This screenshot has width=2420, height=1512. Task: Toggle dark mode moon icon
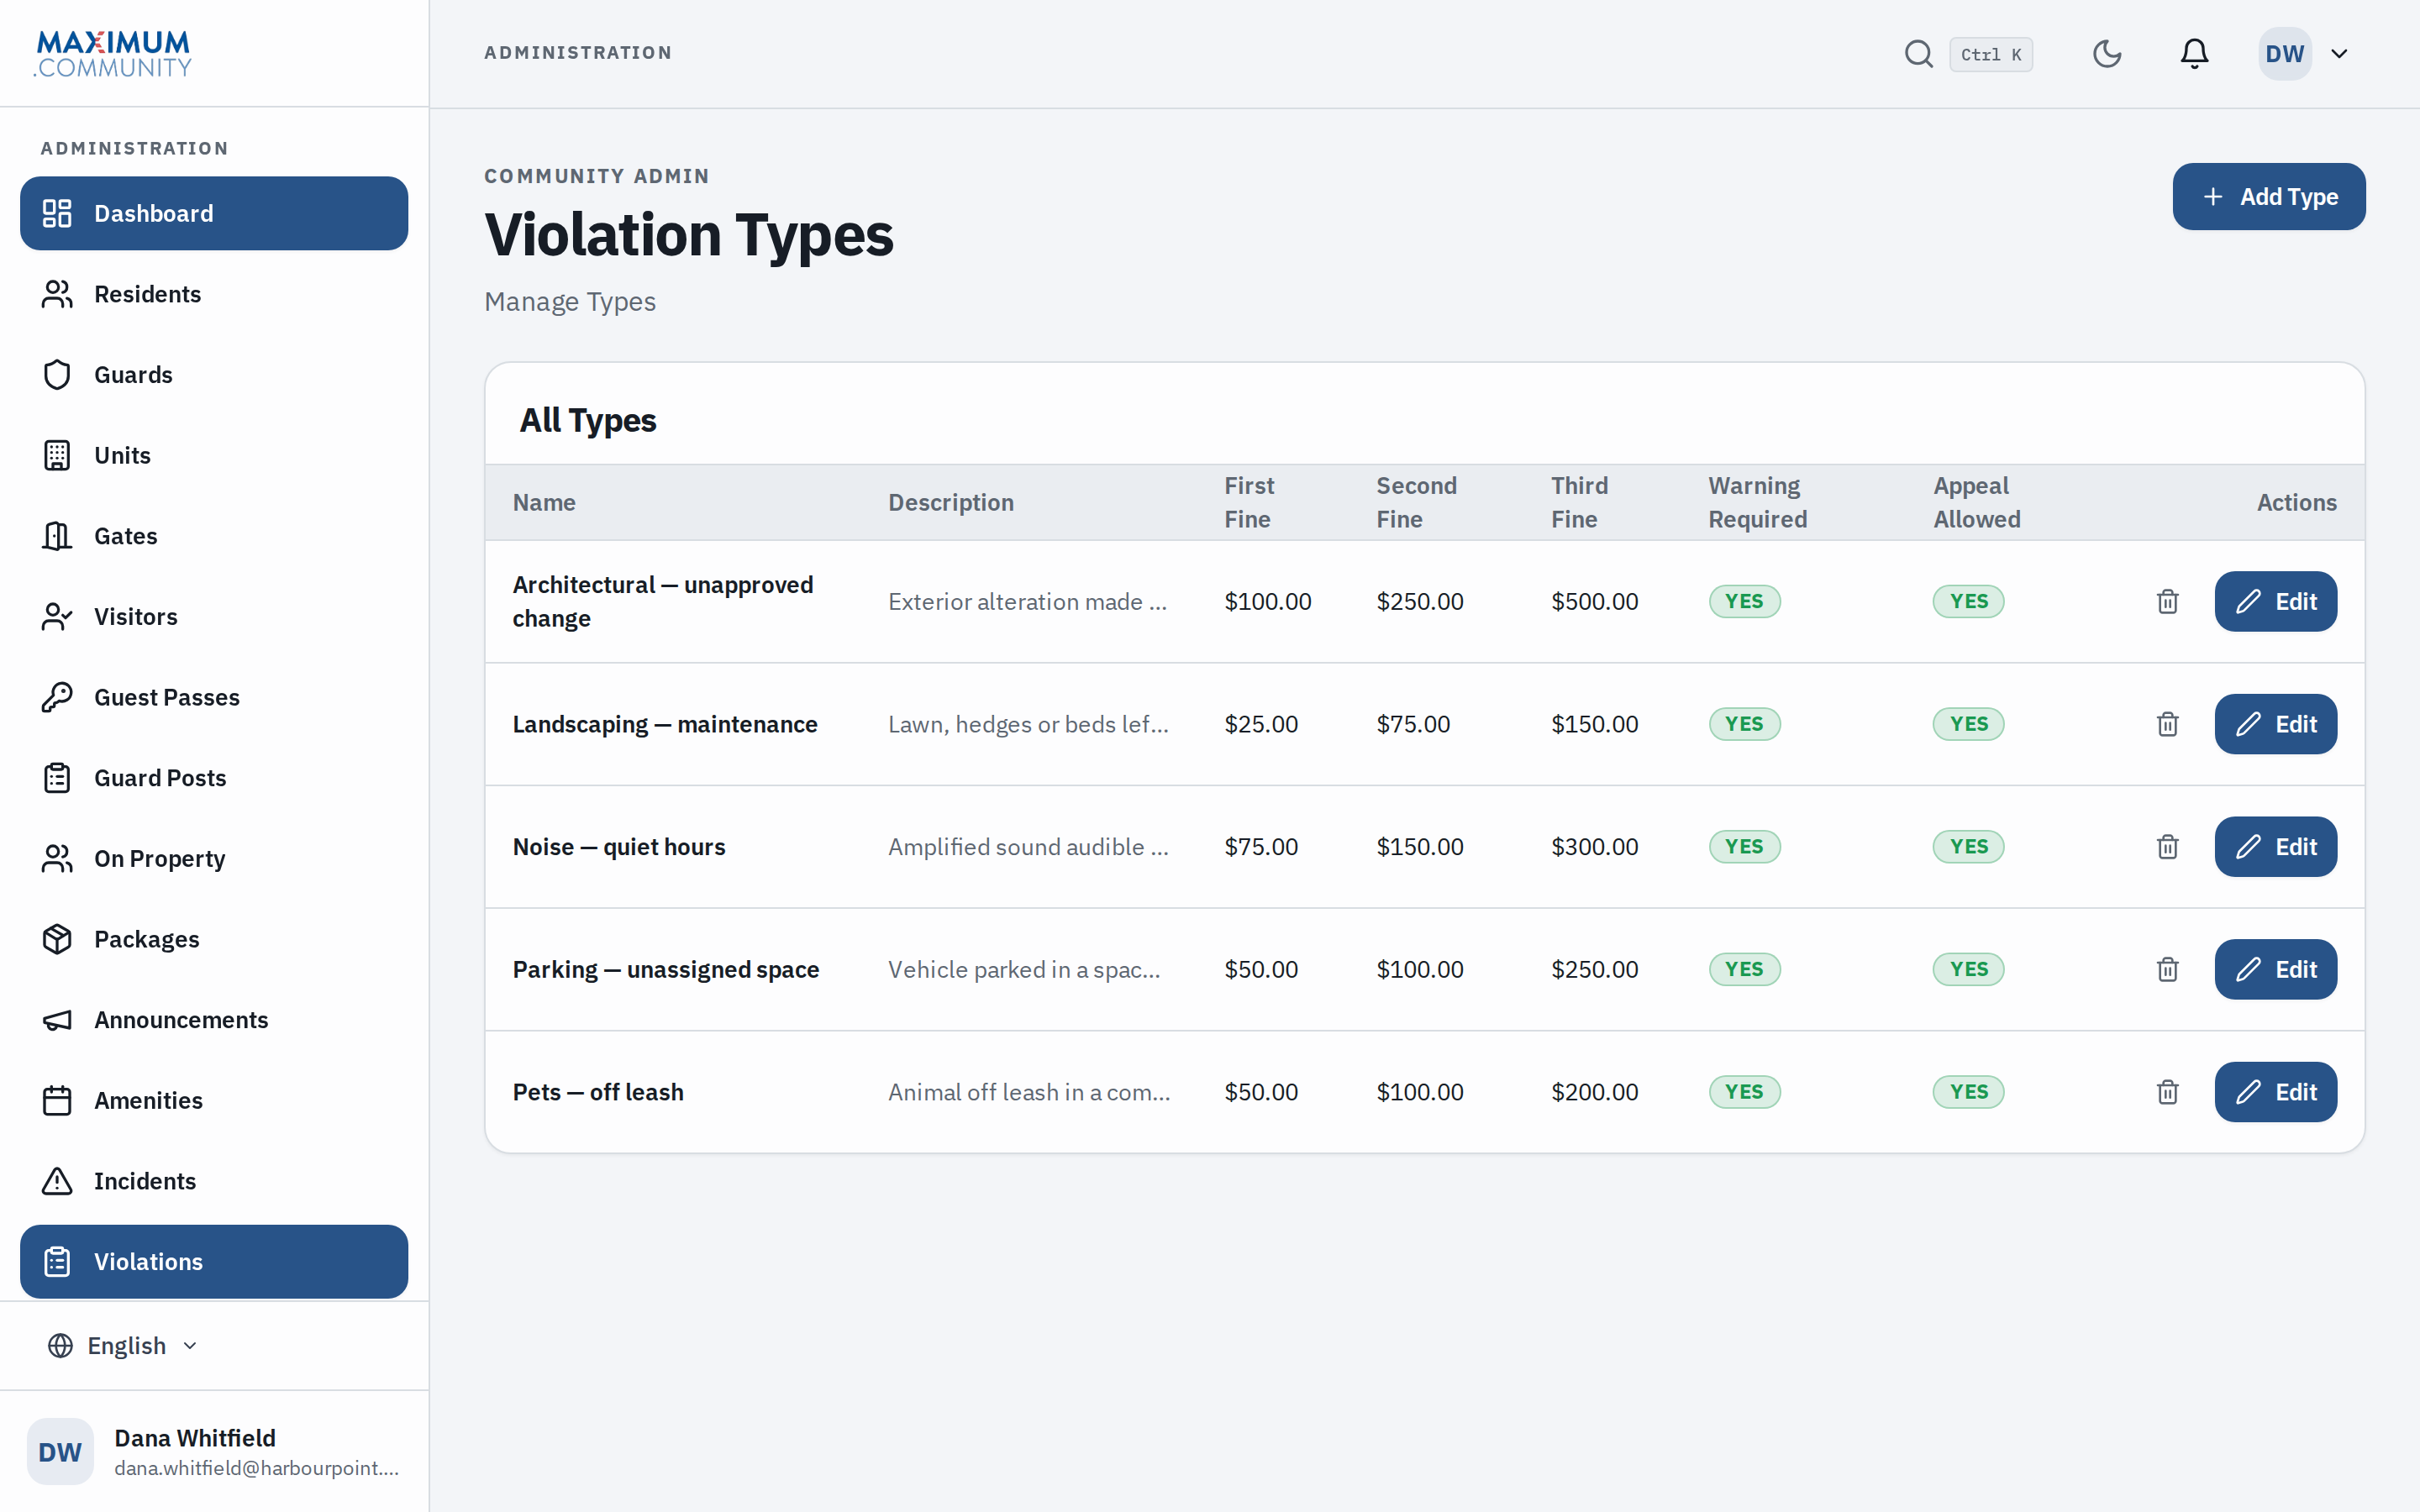click(x=2107, y=54)
